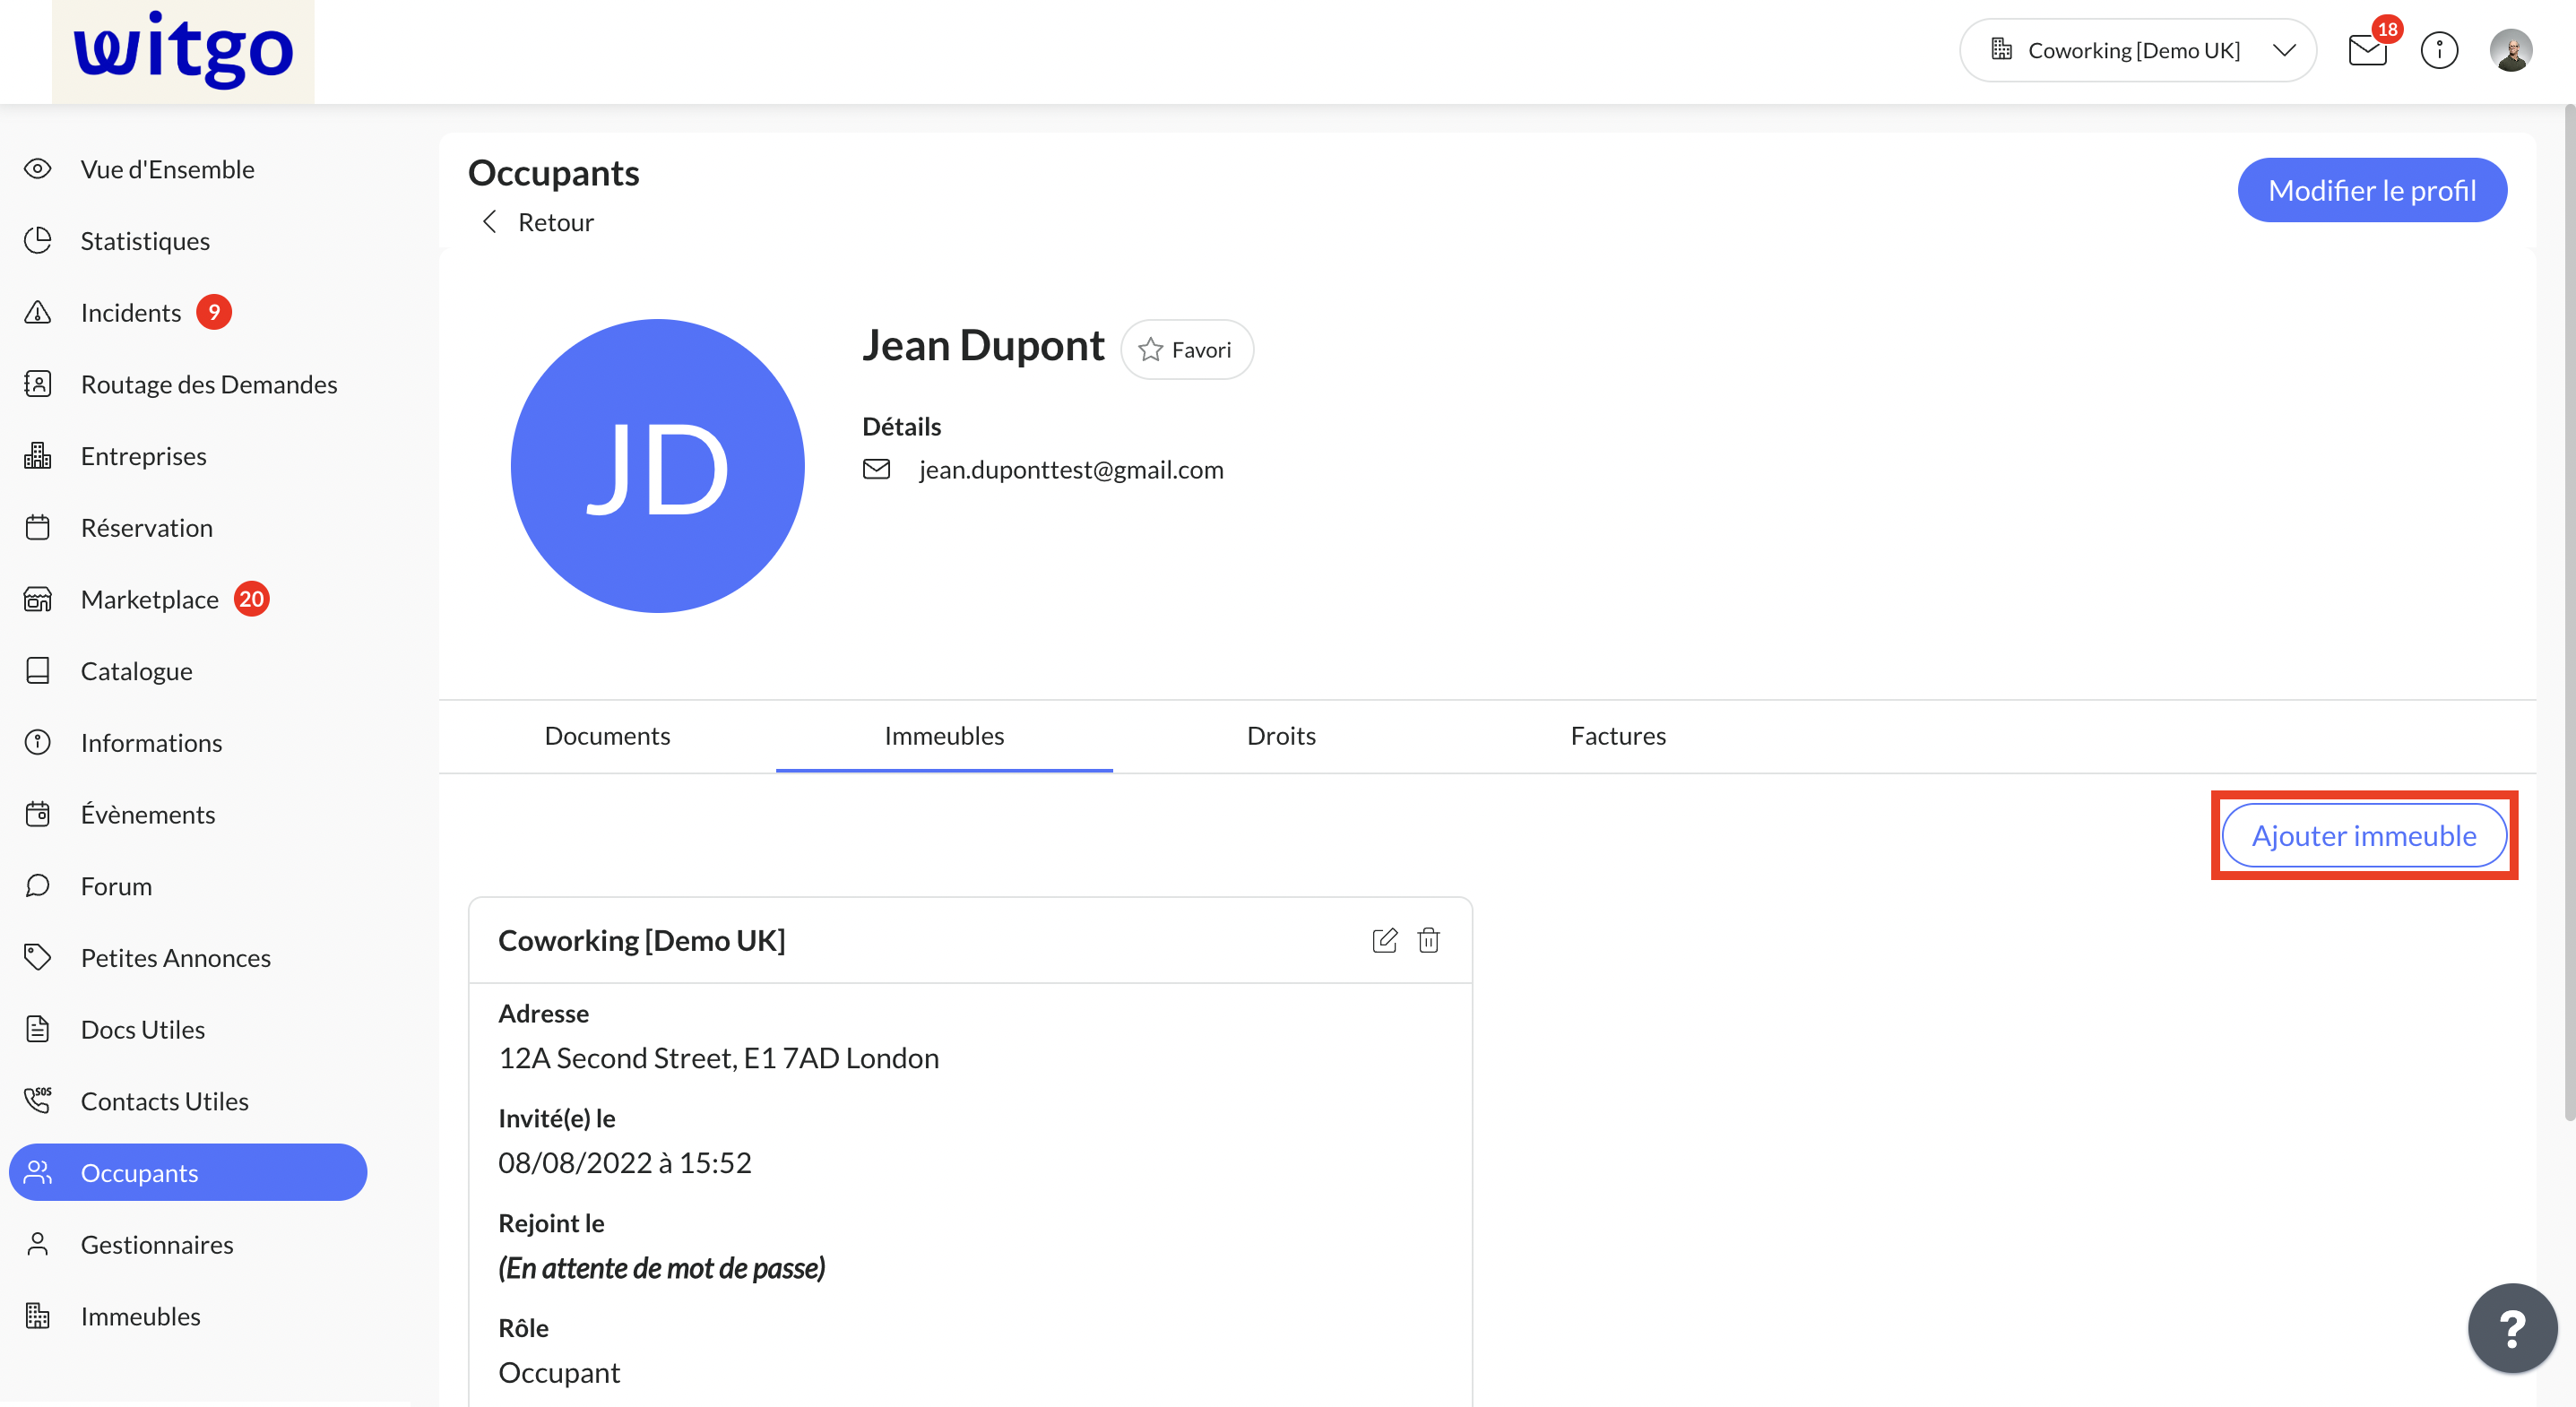Click the Contacts Utiles SOS phone icon
The image size is (2576, 1407).
38,1100
